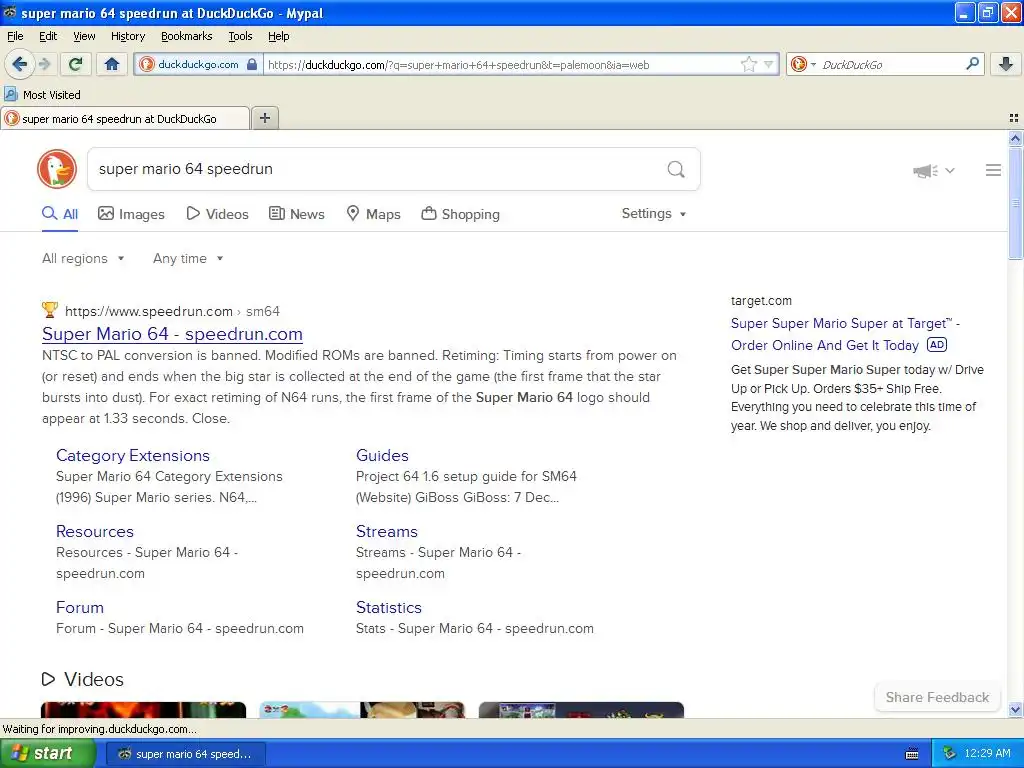
Task: Open the third video thumbnail
Action: (581, 710)
